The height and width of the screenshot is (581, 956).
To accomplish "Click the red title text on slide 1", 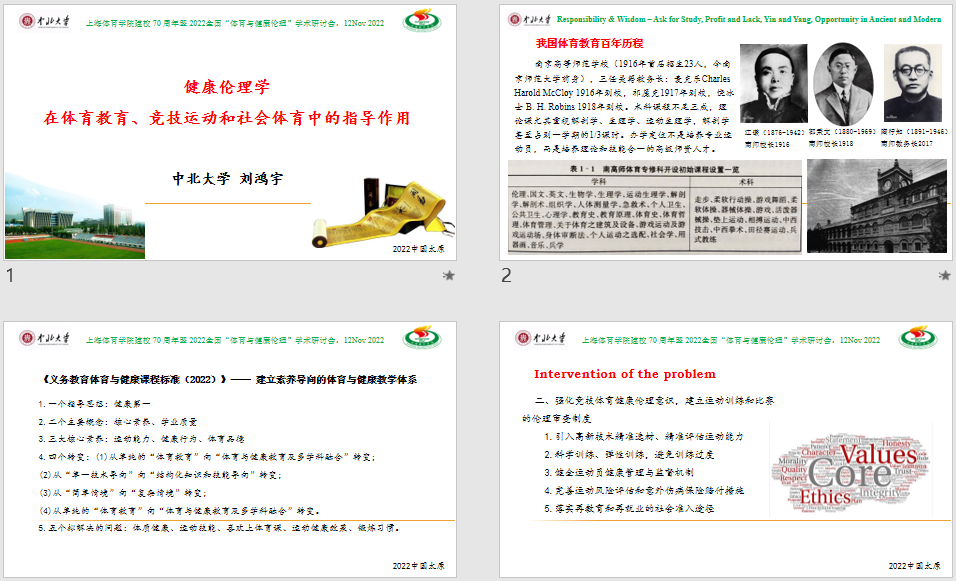I will (227, 117).
